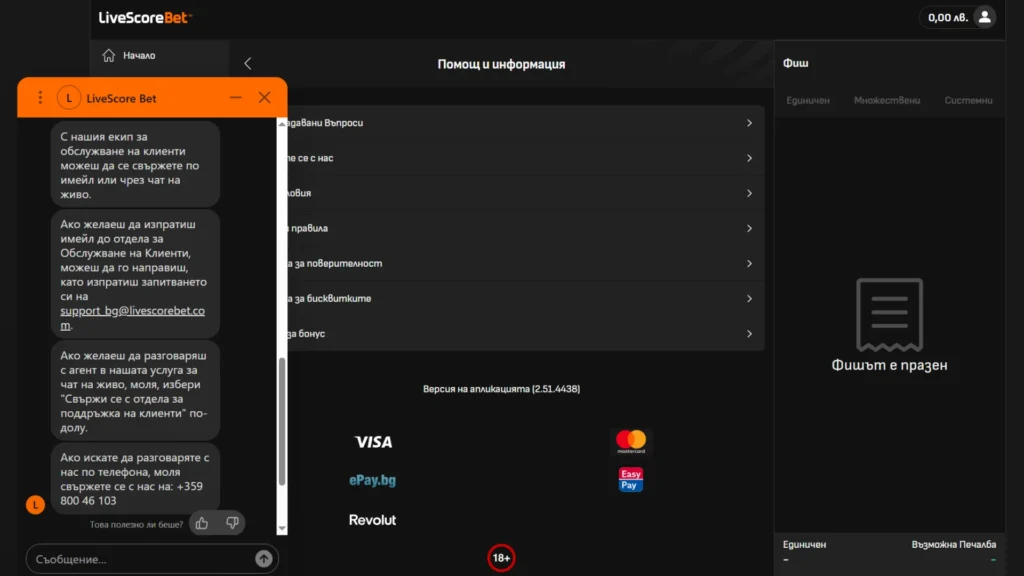1024x576 pixels.
Task: Click the 18+ age restriction badge
Action: (501, 558)
